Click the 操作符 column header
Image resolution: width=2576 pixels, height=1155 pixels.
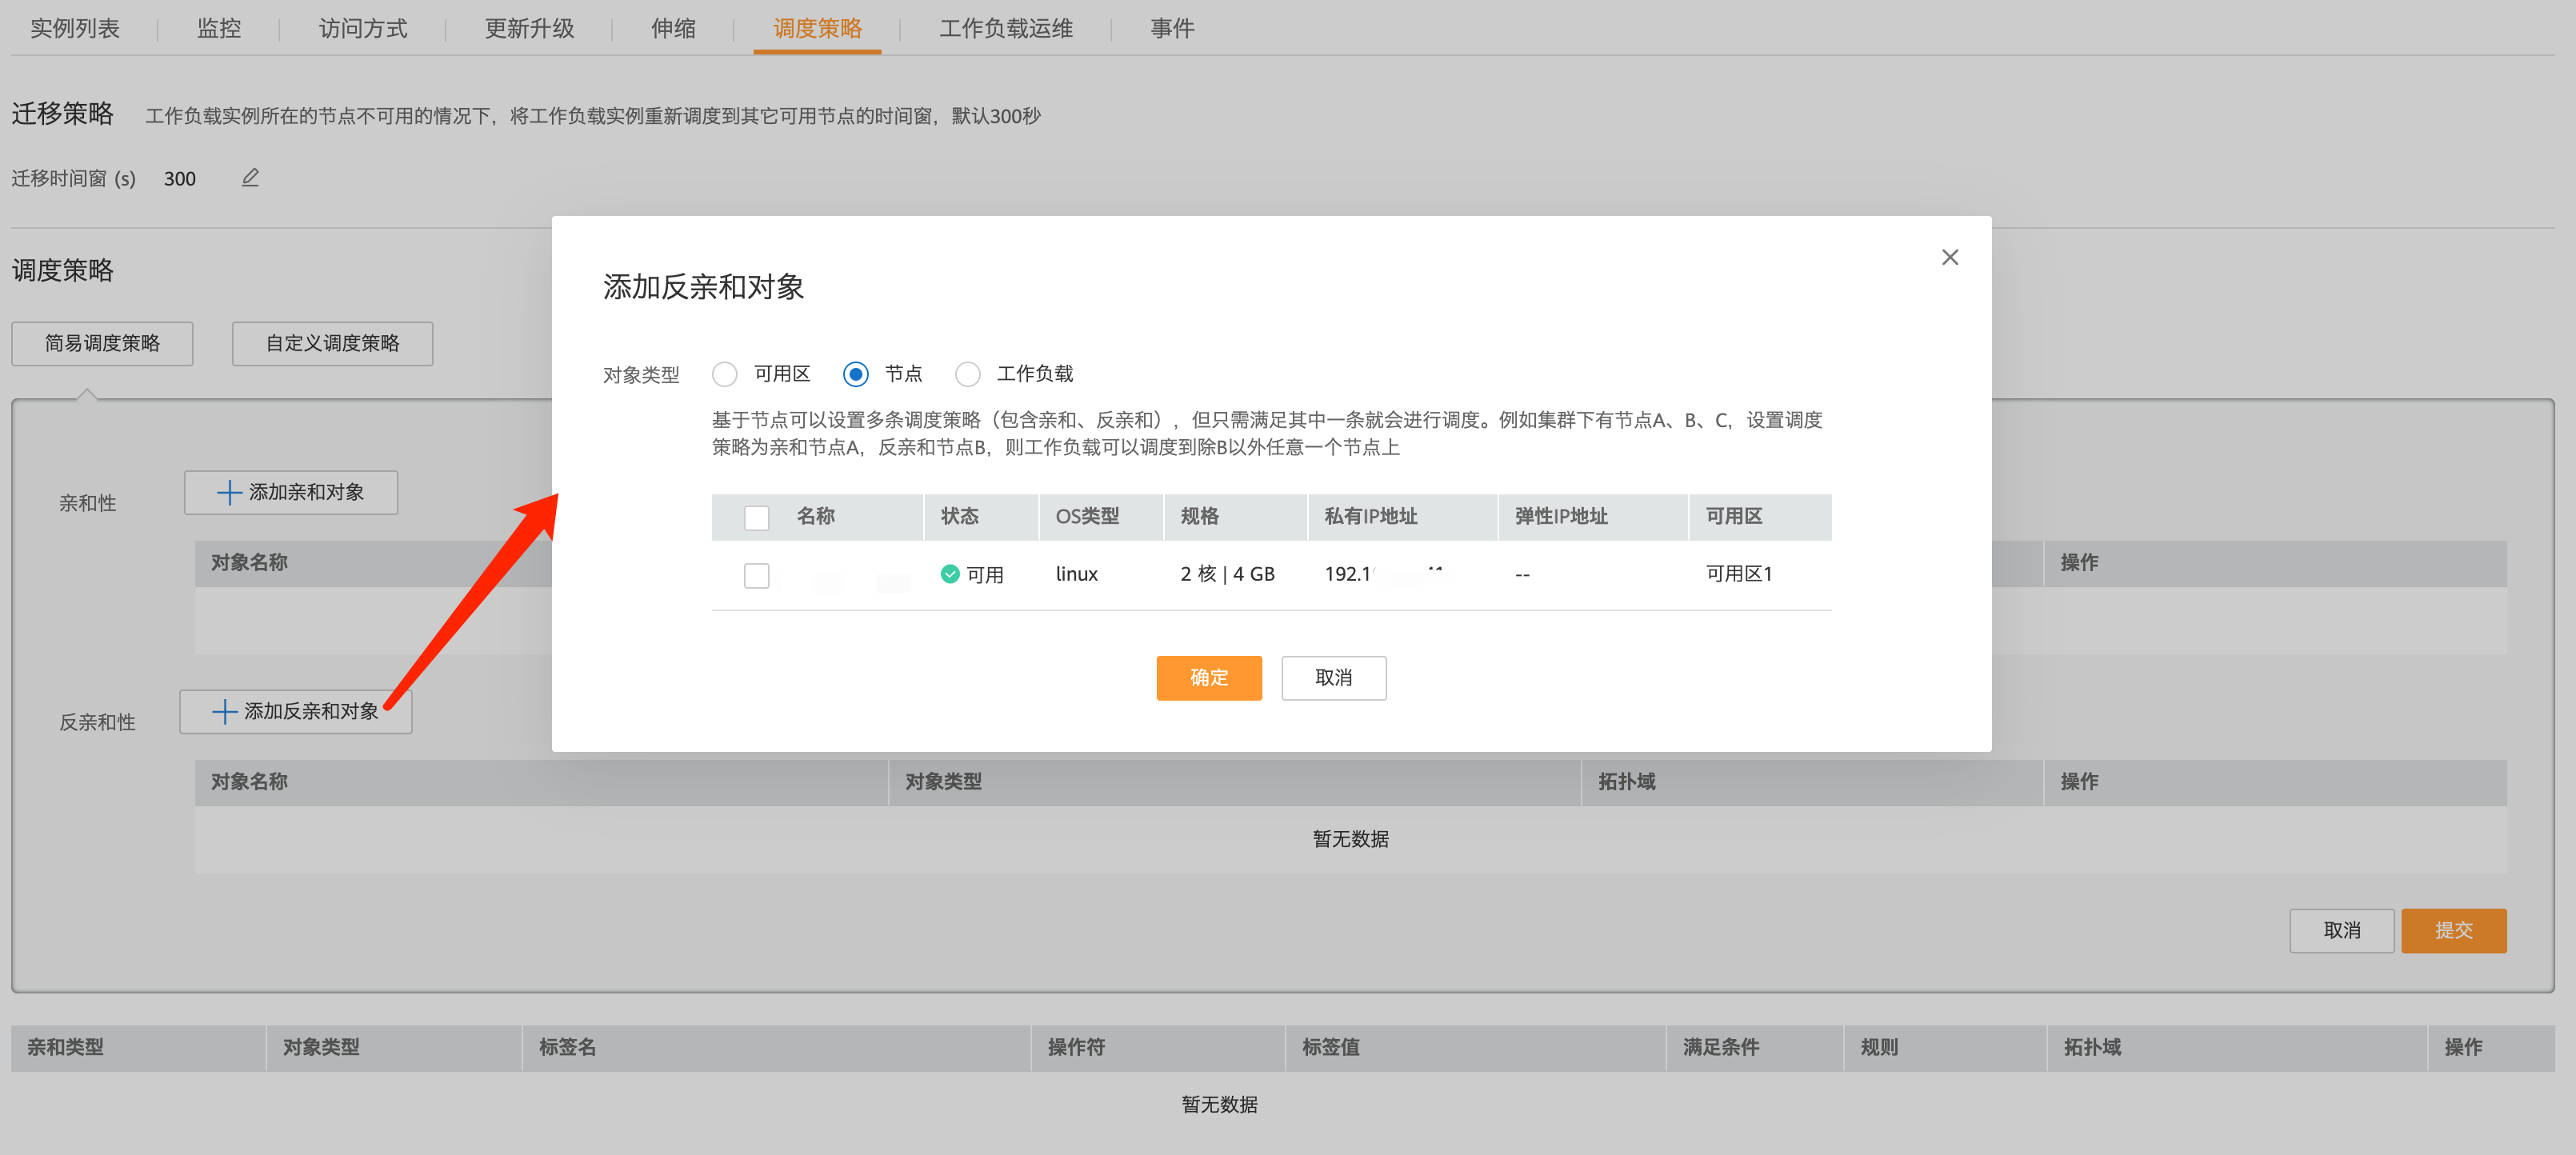tap(1076, 1048)
